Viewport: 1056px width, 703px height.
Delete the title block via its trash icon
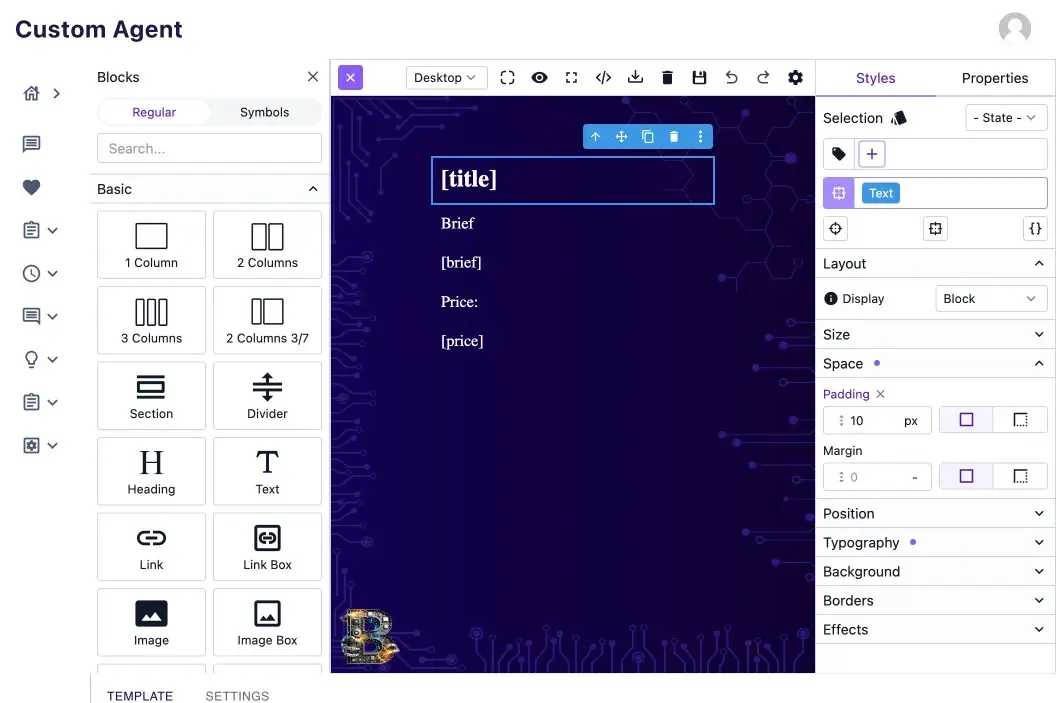[x=674, y=136]
